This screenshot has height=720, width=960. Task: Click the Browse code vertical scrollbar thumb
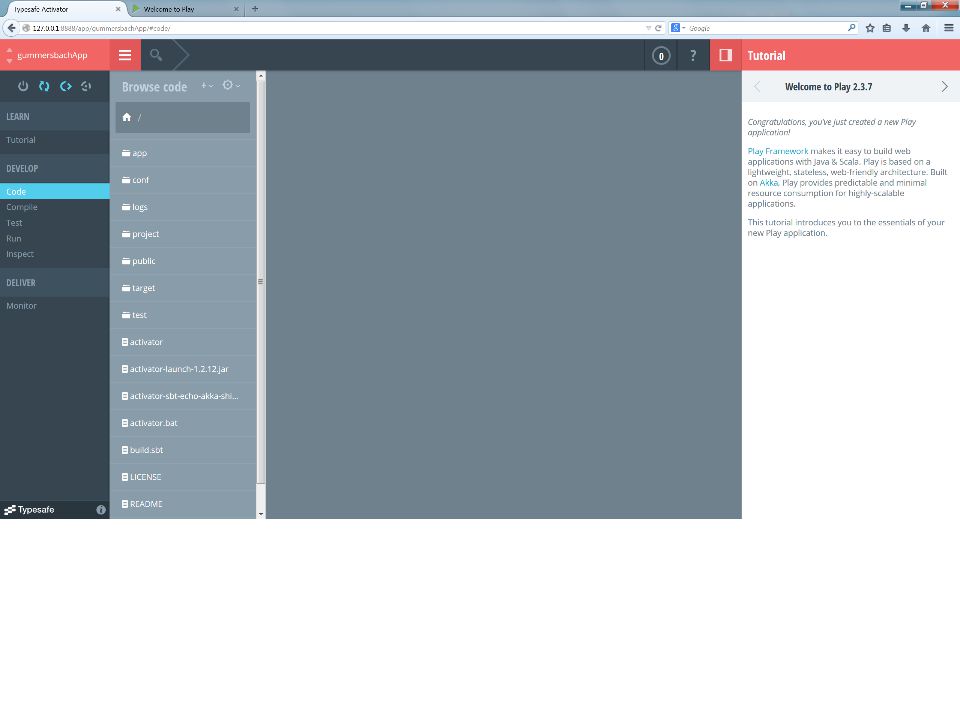pos(261,282)
